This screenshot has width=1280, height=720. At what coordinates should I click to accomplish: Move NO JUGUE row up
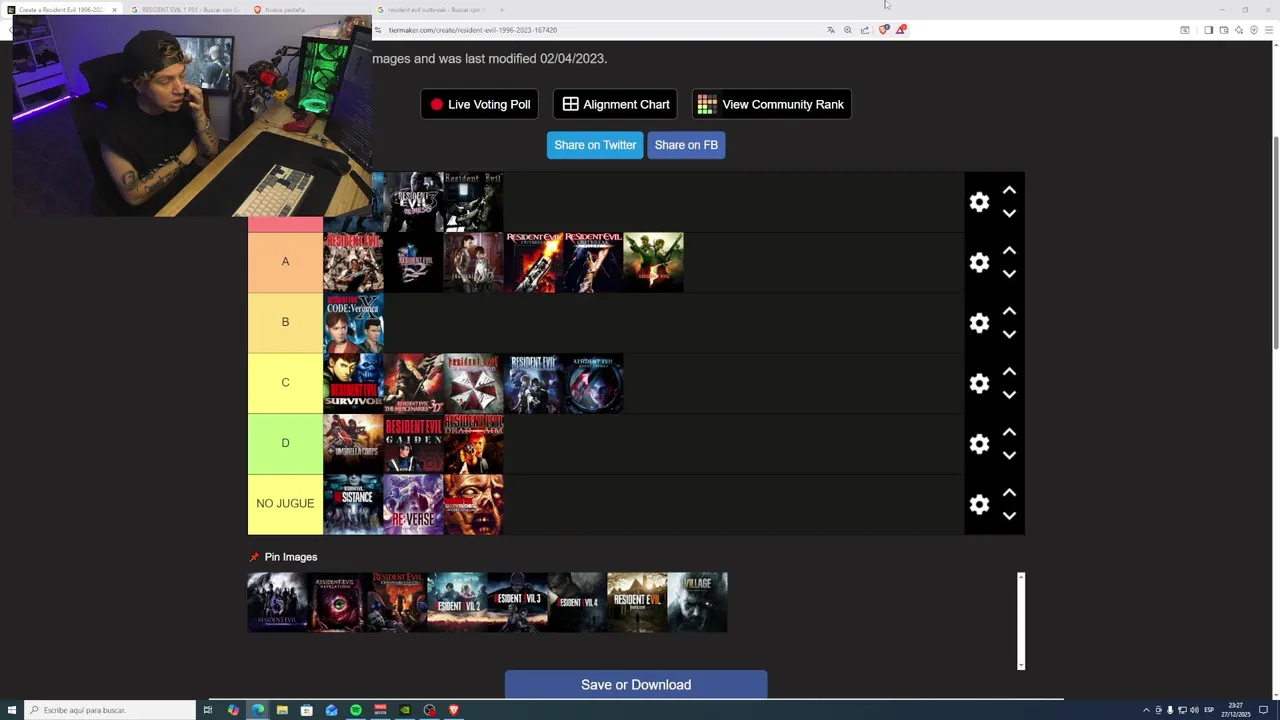1009,493
